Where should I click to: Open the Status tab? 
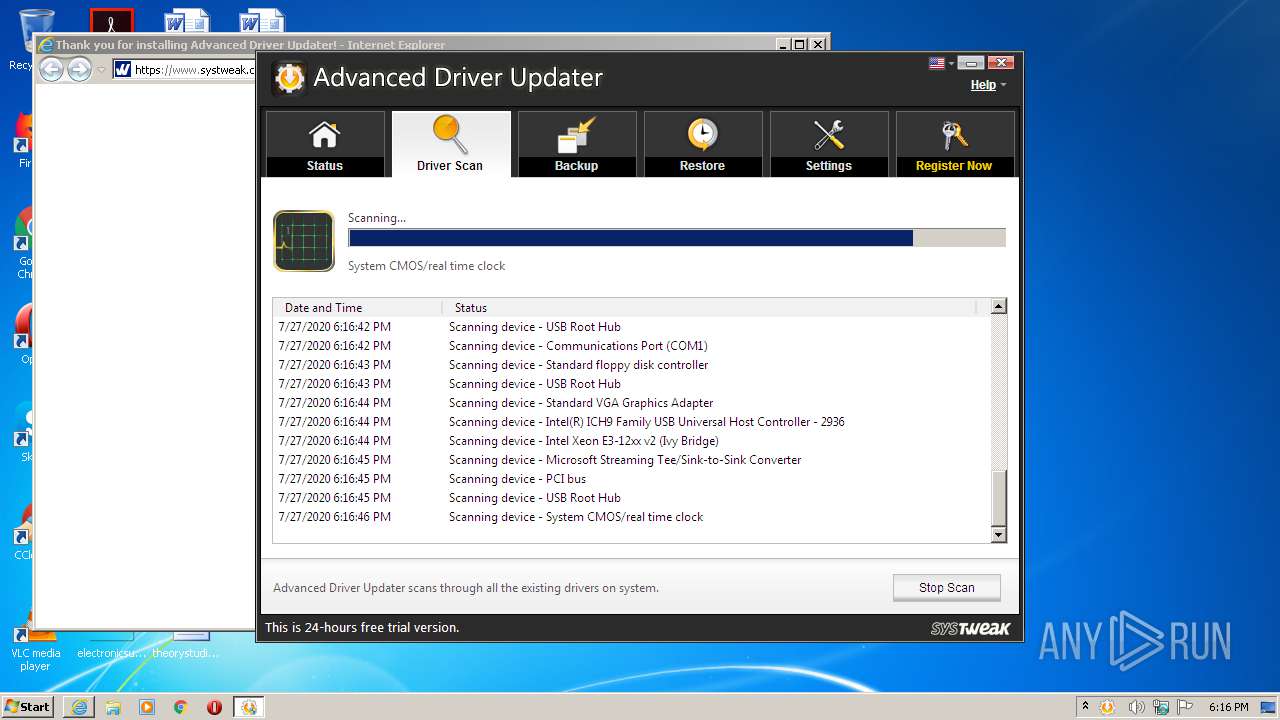click(x=325, y=144)
